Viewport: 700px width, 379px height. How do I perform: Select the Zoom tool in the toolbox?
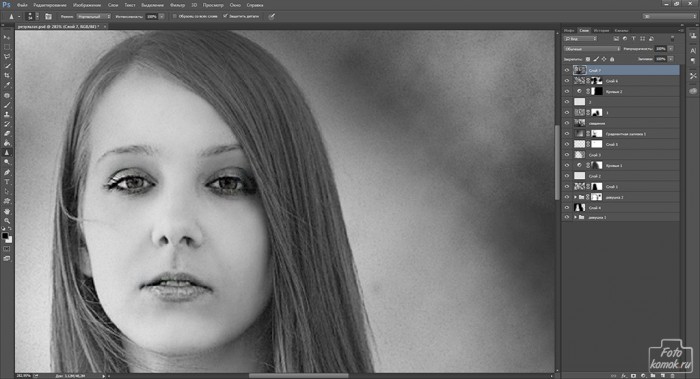(x=7, y=221)
